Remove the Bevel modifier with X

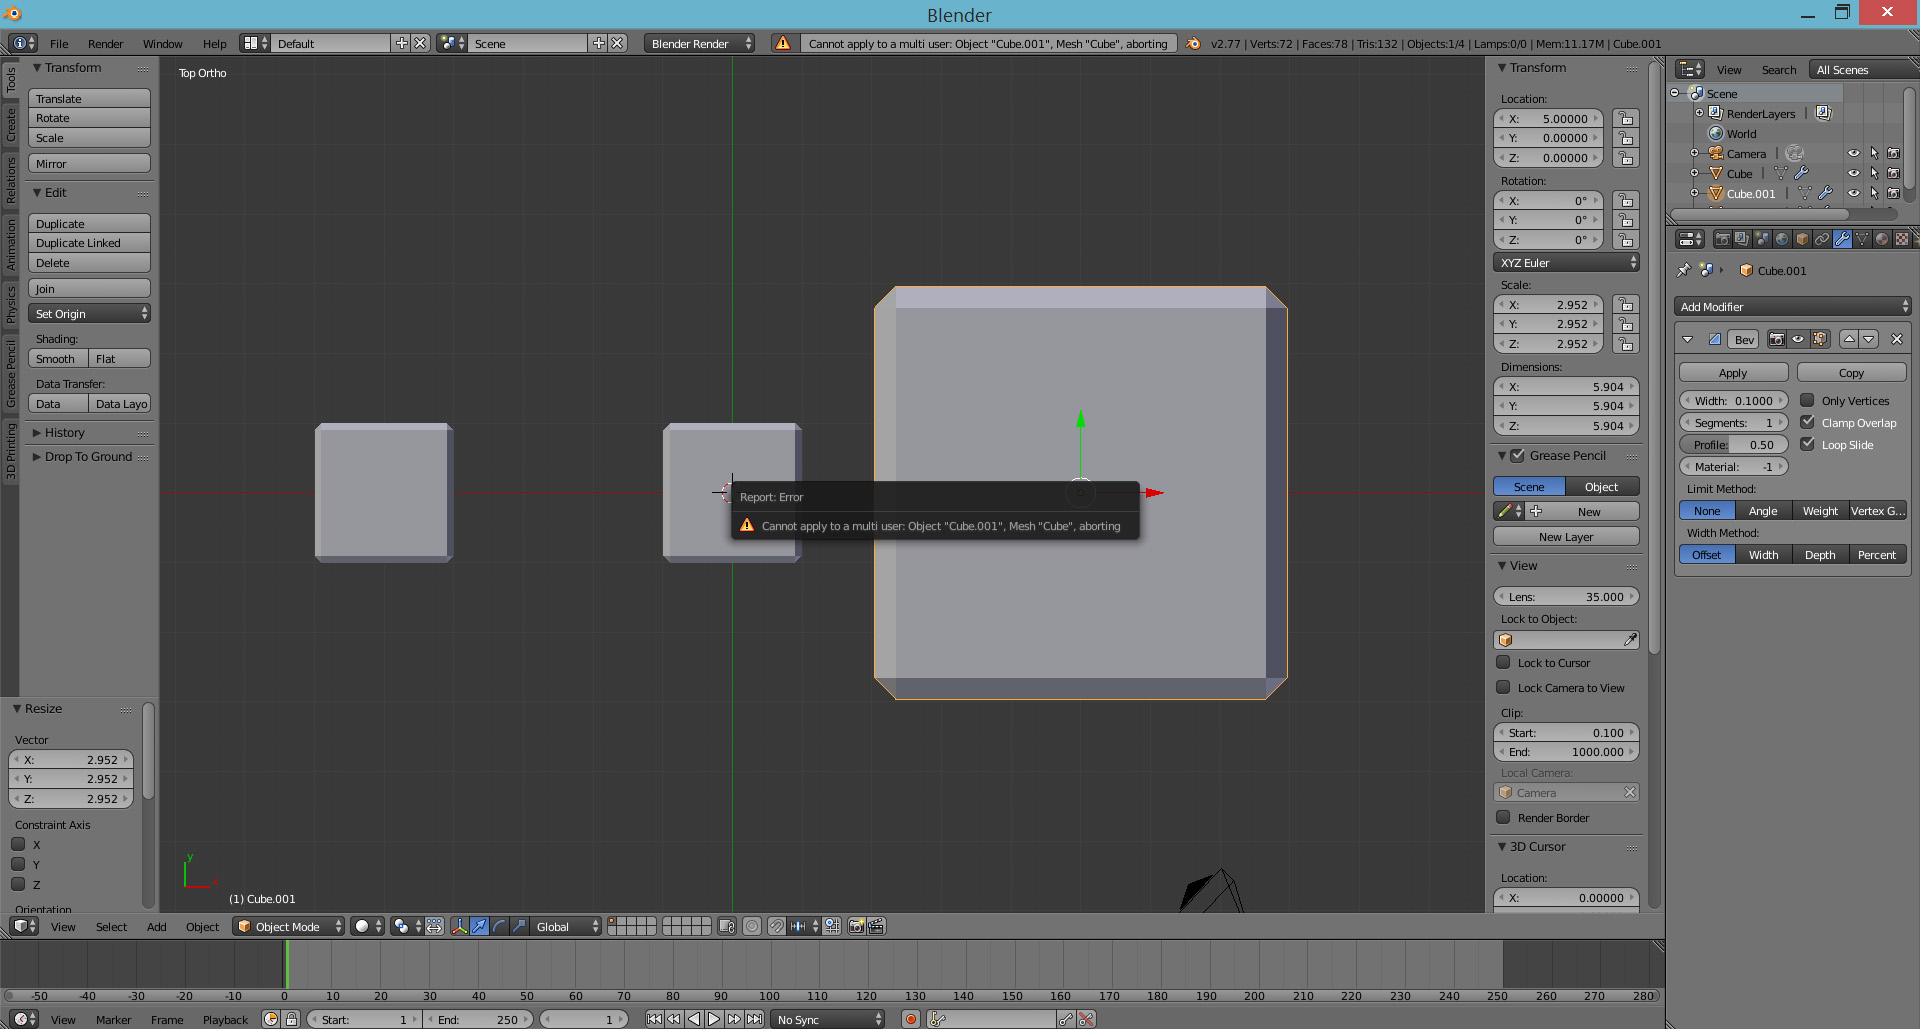pos(1897,339)
